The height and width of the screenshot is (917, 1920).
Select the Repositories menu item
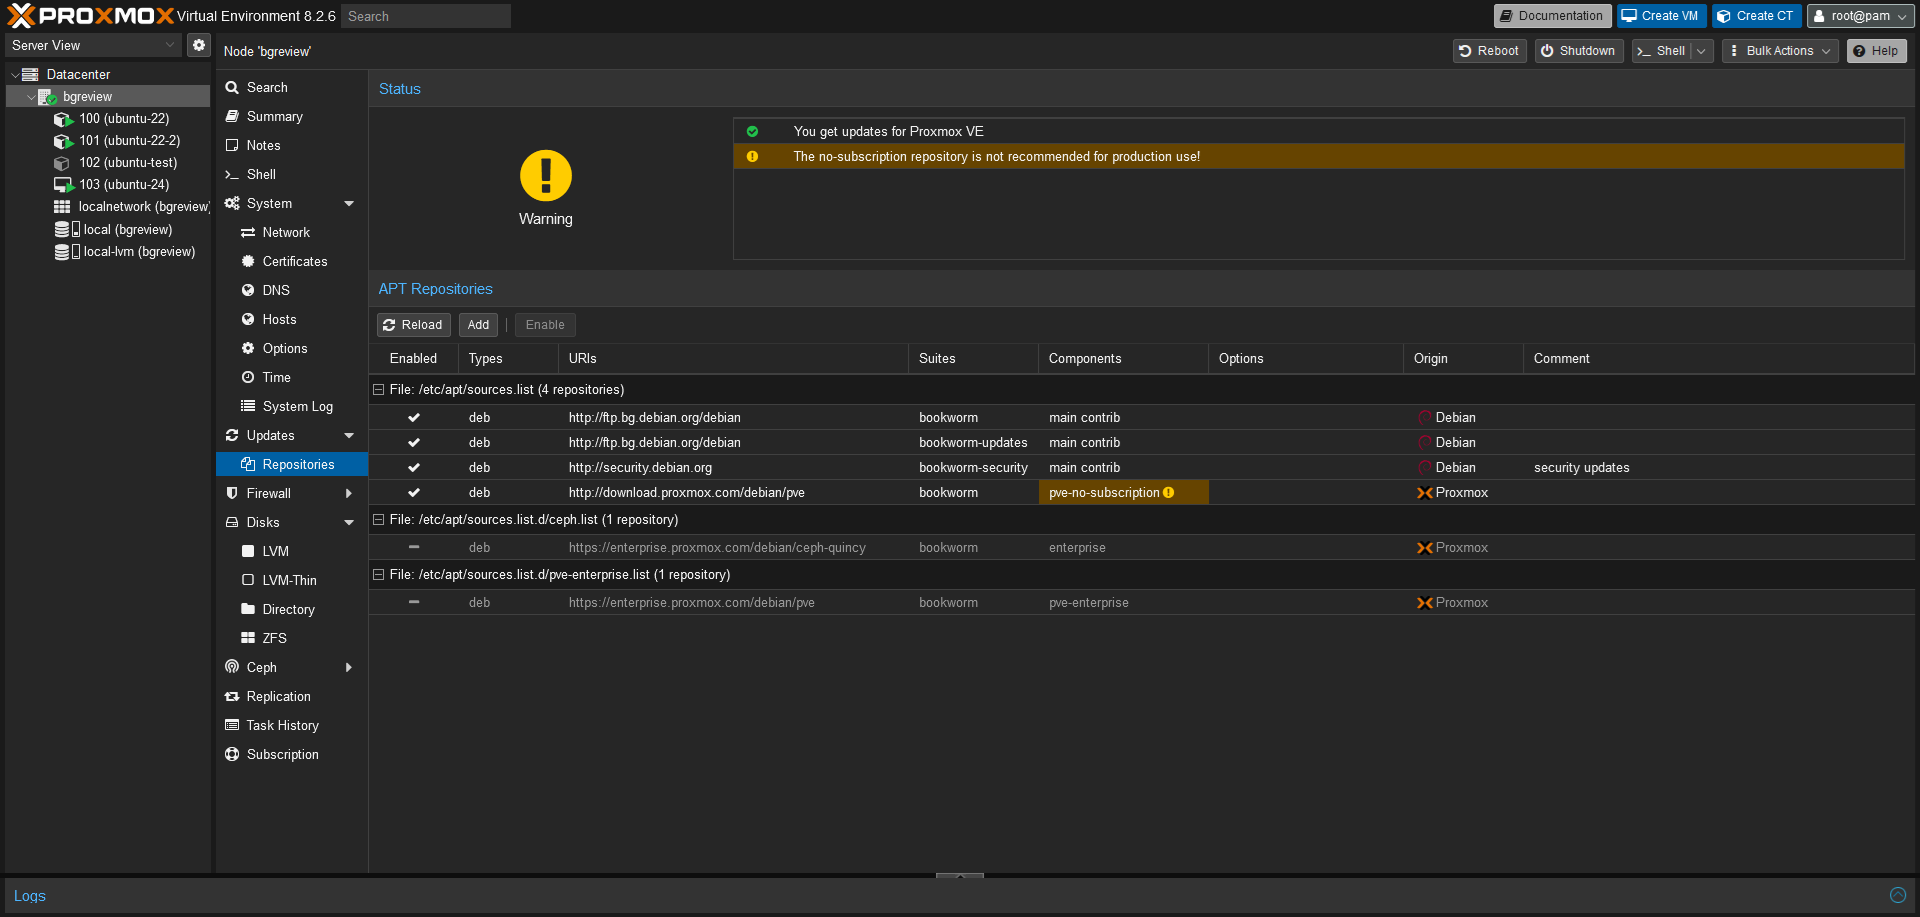[292, 465]
